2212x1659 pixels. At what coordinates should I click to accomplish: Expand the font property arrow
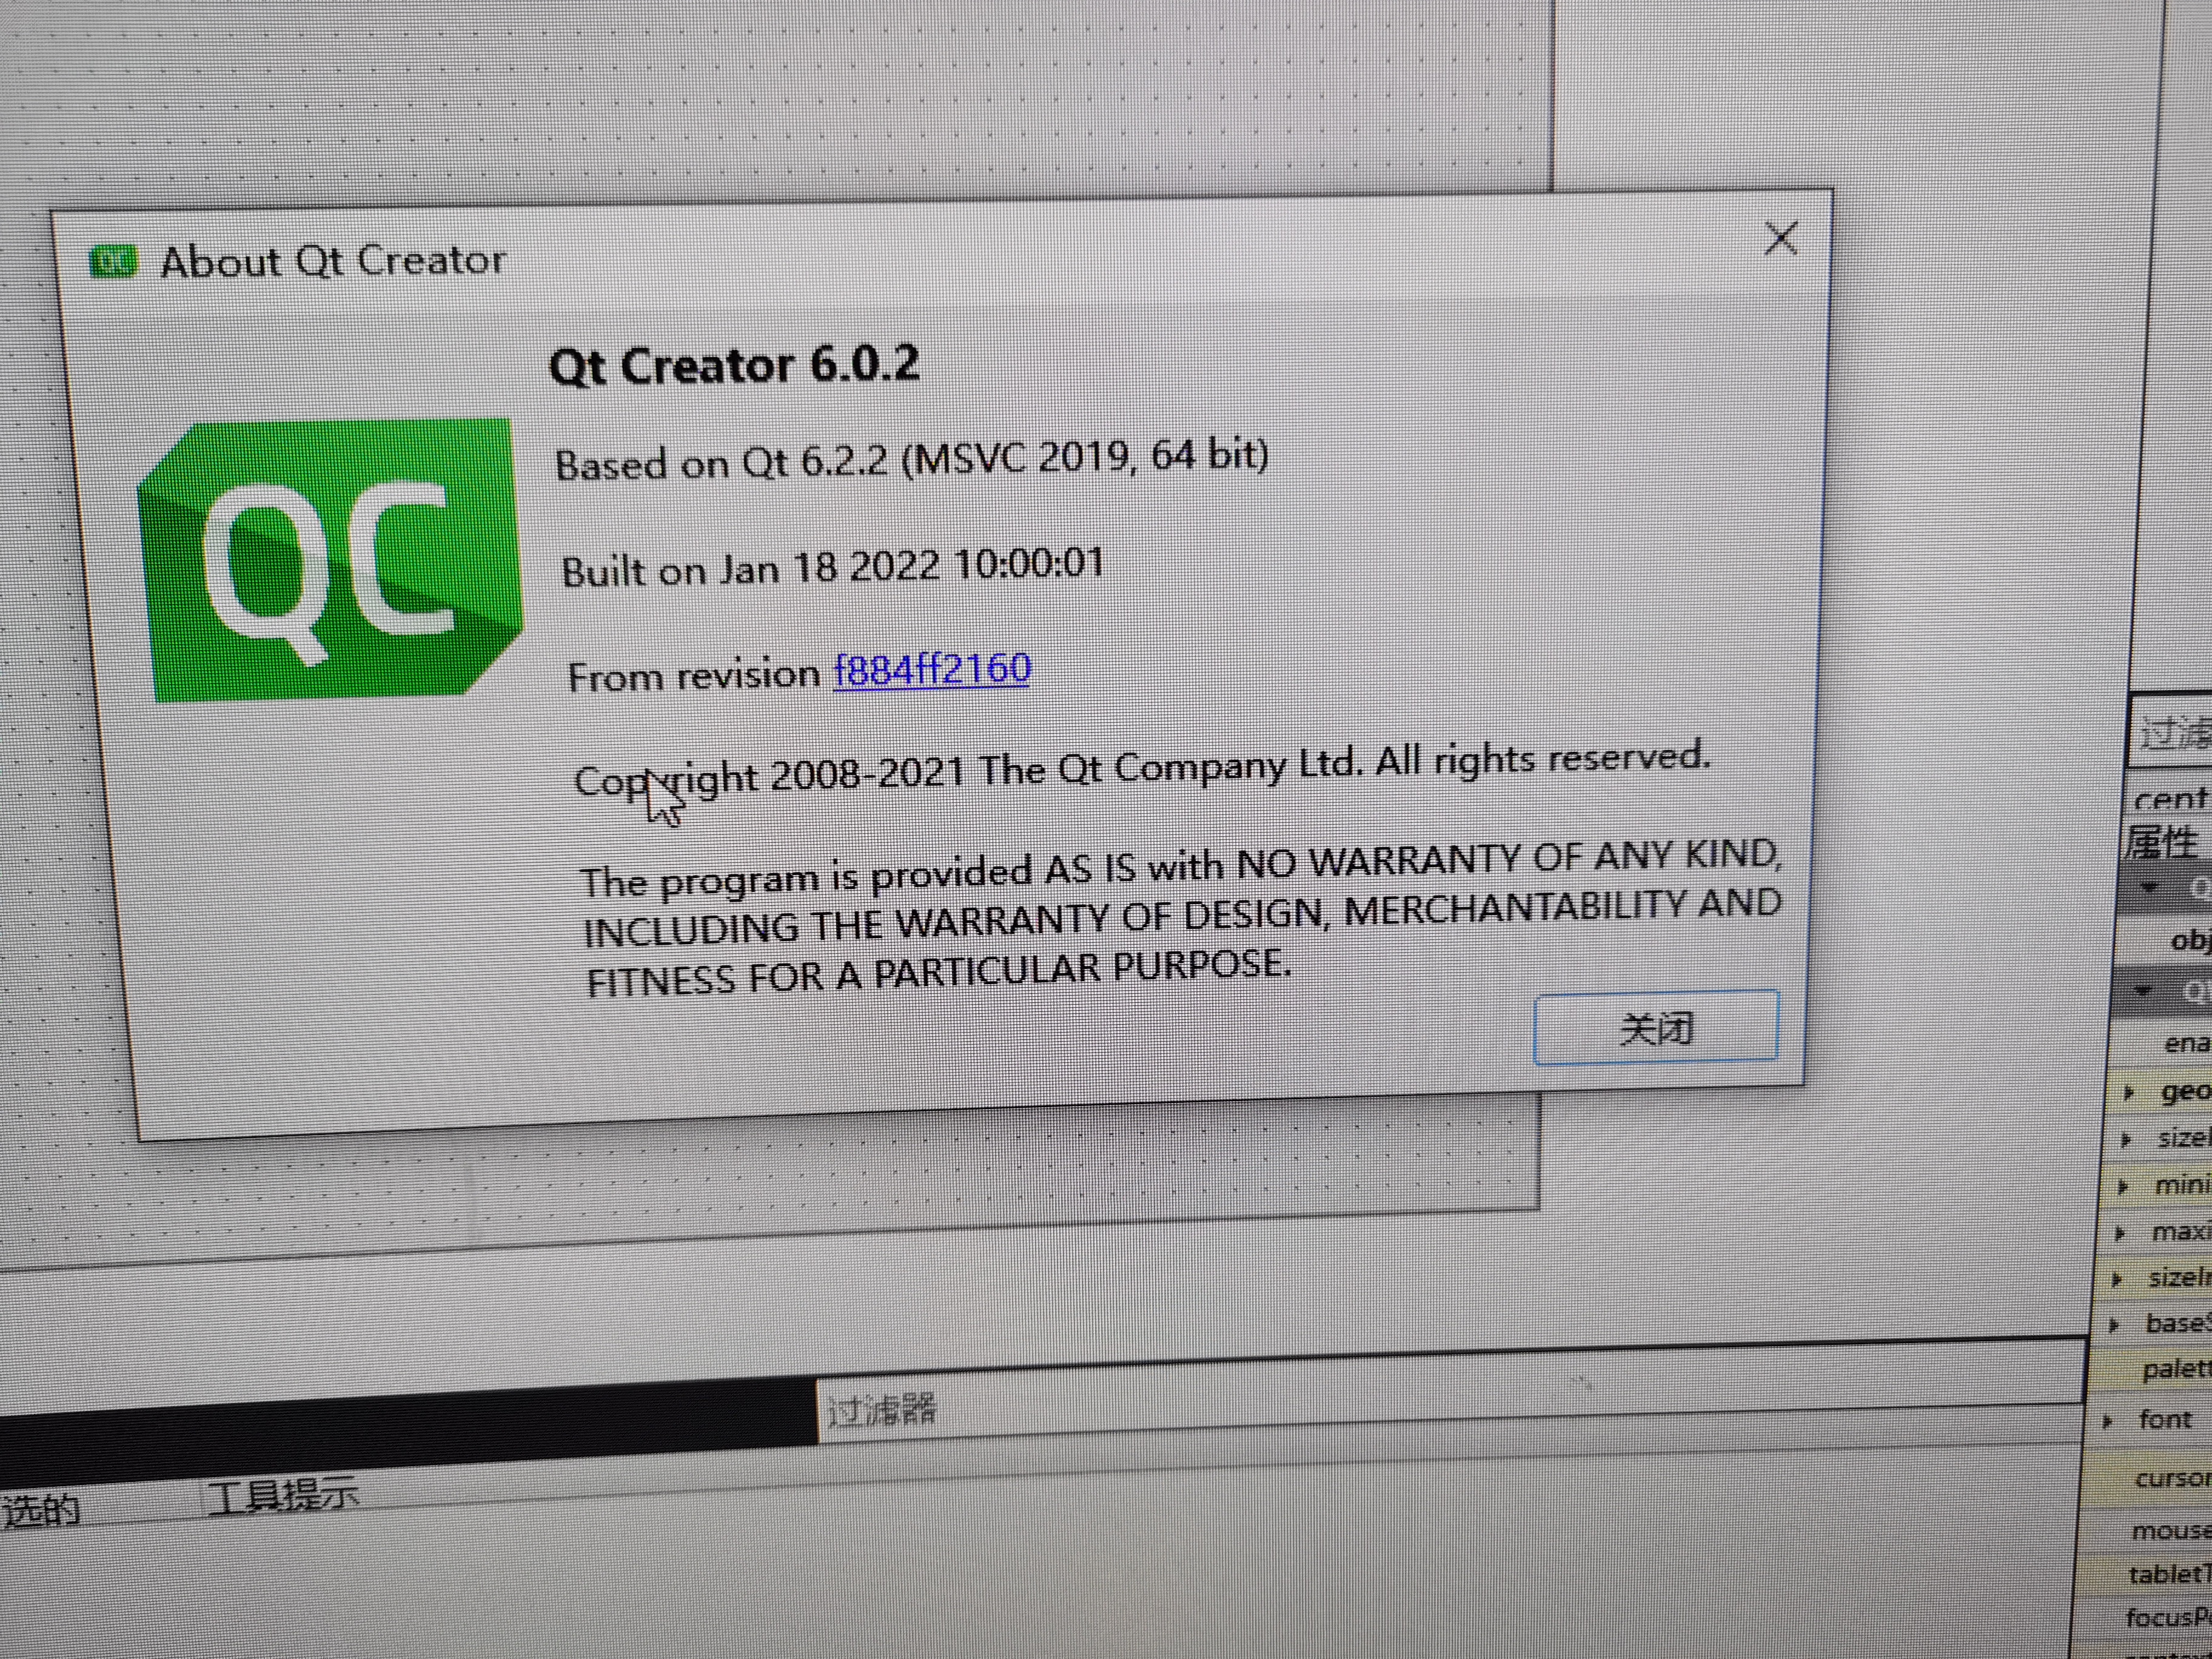(x=2108, y=1422)
